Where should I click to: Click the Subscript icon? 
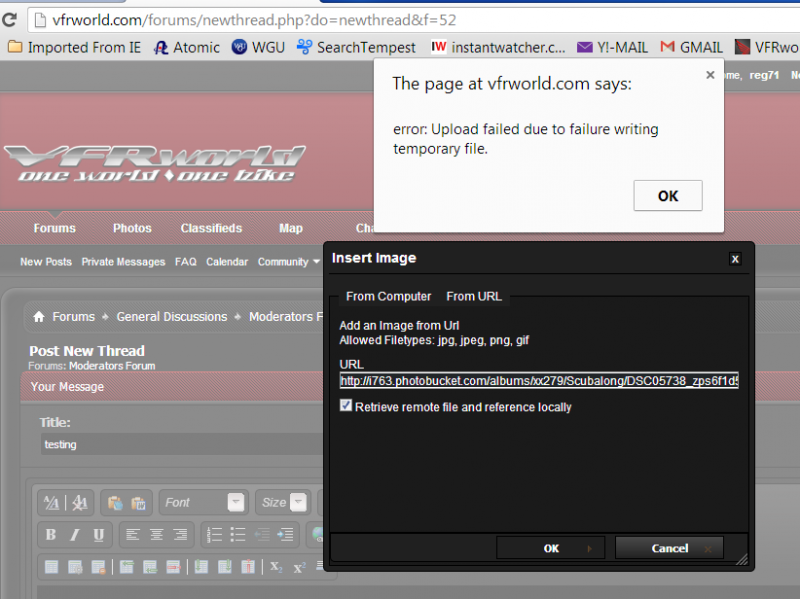pyautogui.click(x=277, y=567)
